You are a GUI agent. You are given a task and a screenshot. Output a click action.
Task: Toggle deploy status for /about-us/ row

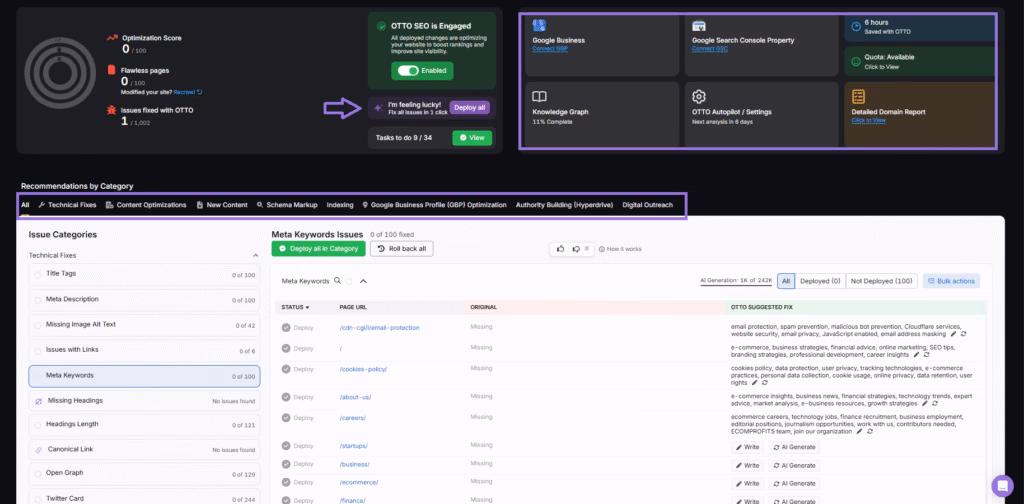[286, 396]
